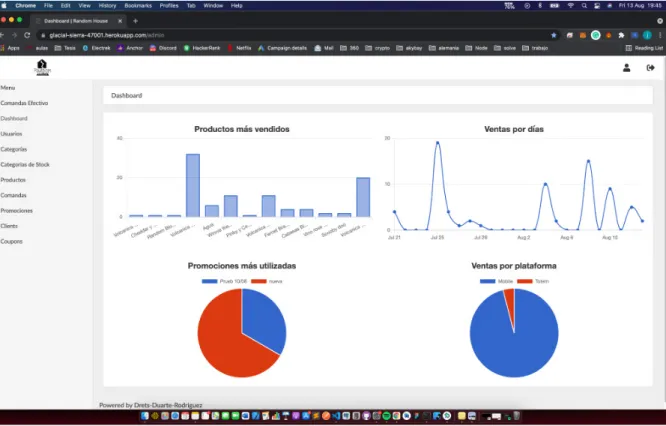Expand the Node bookmarks folder
The height and width of the screenshot is (426, 666).
pyautogui.click(x=477, y=48)
